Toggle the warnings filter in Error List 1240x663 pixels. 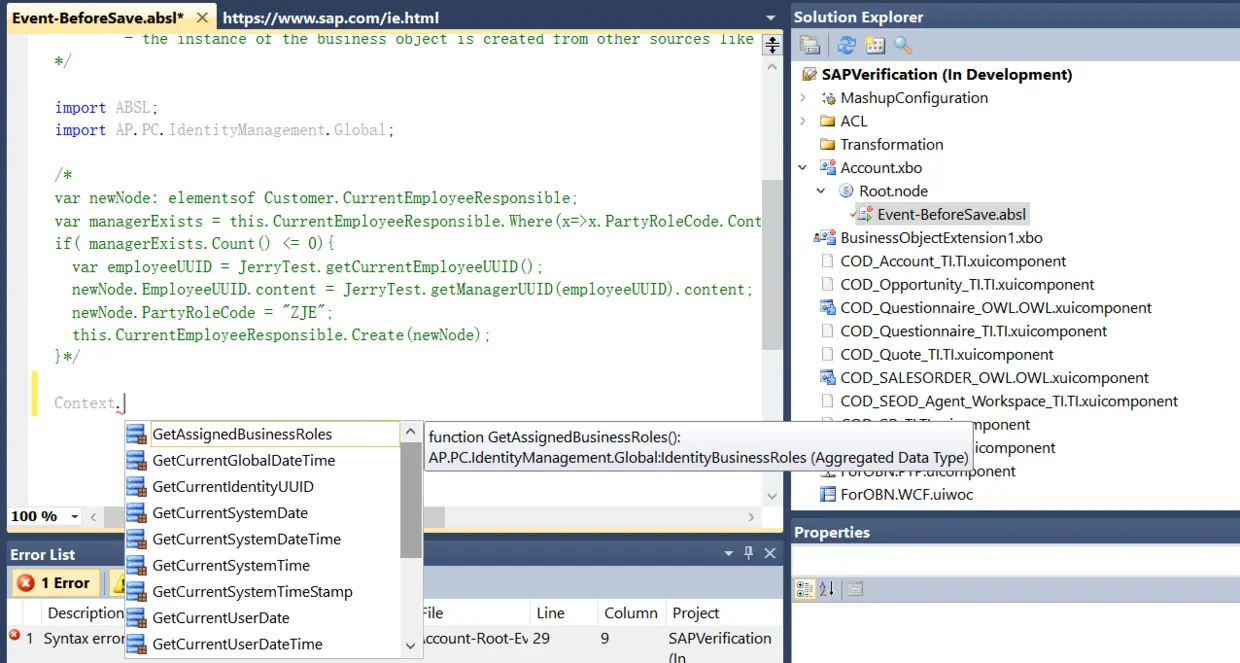(118, 583)
